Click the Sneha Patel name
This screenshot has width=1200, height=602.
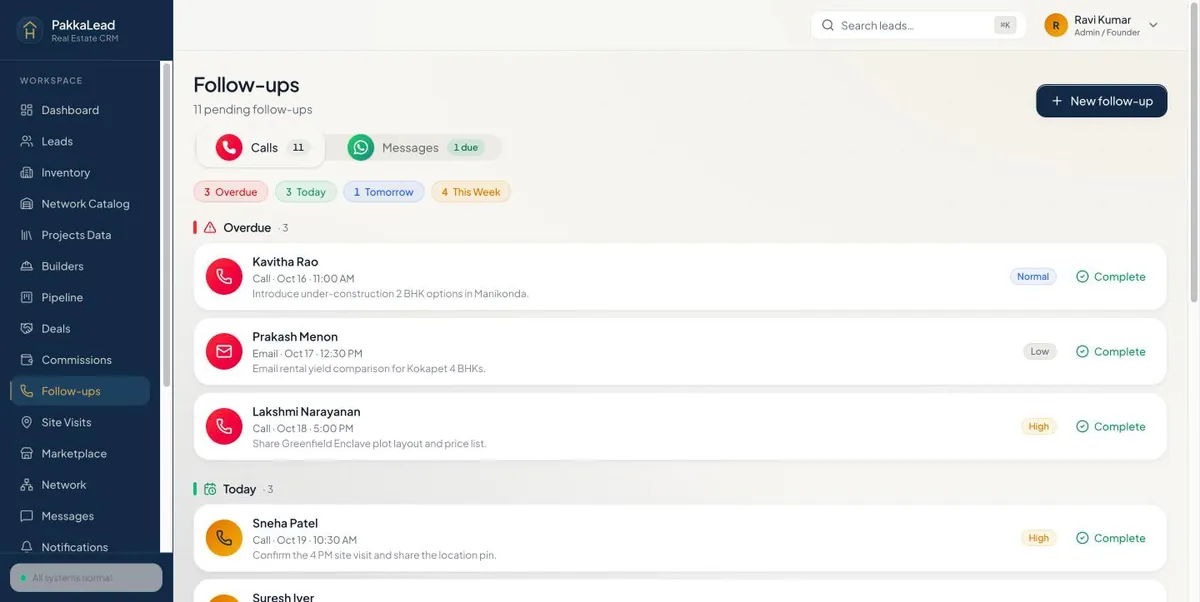tap(285, 523)
